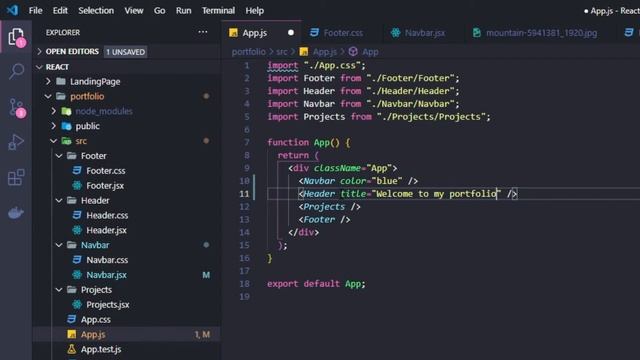The width and height of the screenshot is (640, 360).
Task: Expand the Open Editors section
Action: (x=40, y=51)
